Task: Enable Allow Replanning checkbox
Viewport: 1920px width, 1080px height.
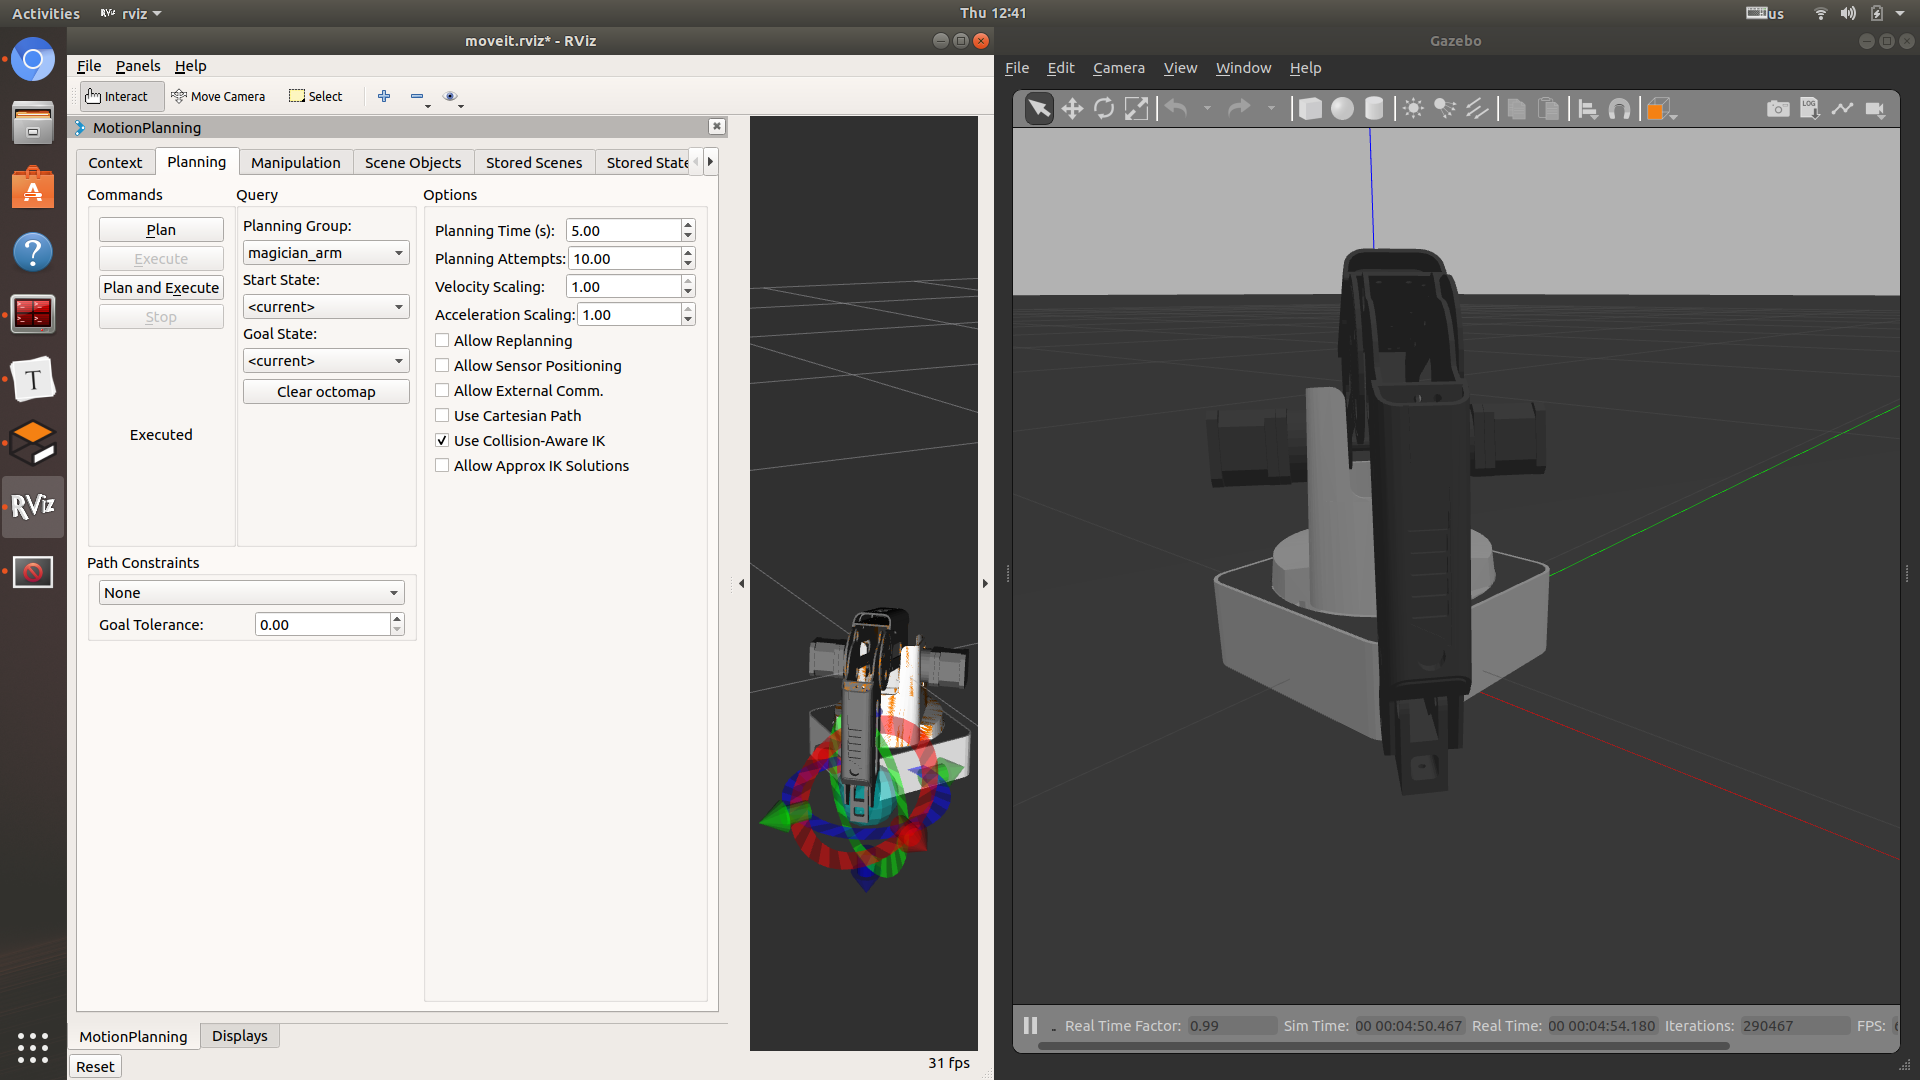Action: (x=442, y=341)
